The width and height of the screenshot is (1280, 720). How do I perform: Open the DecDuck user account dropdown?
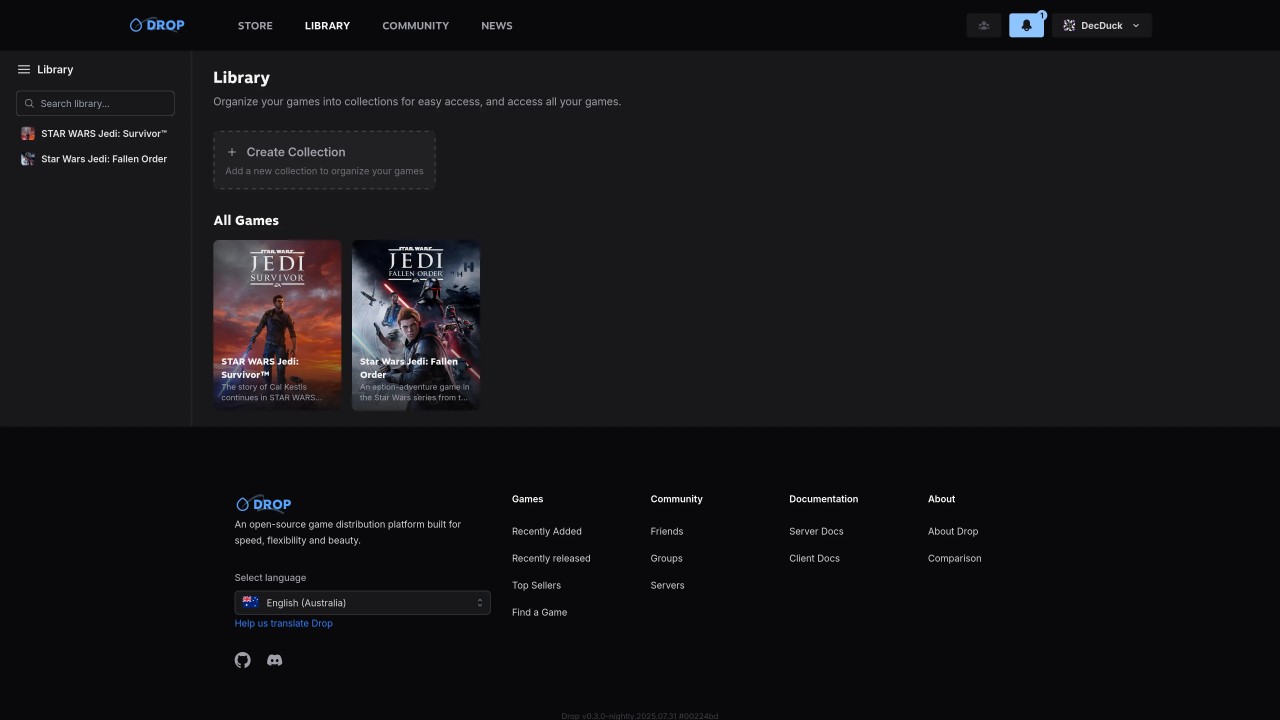tap(1101, 26)
